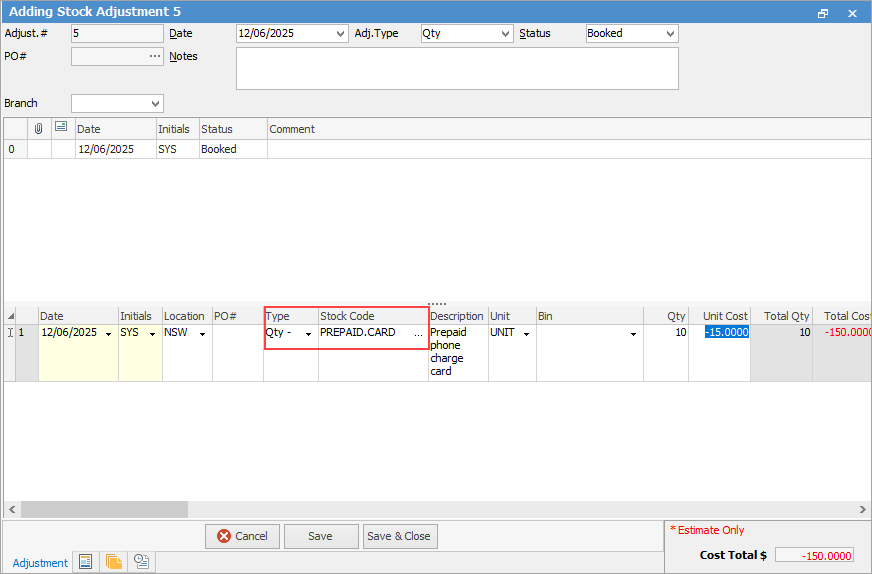The width and height of the screenshot is (872, 574).
Task: Click the SYS initials cell in comment row
Action: click(177, 149)
